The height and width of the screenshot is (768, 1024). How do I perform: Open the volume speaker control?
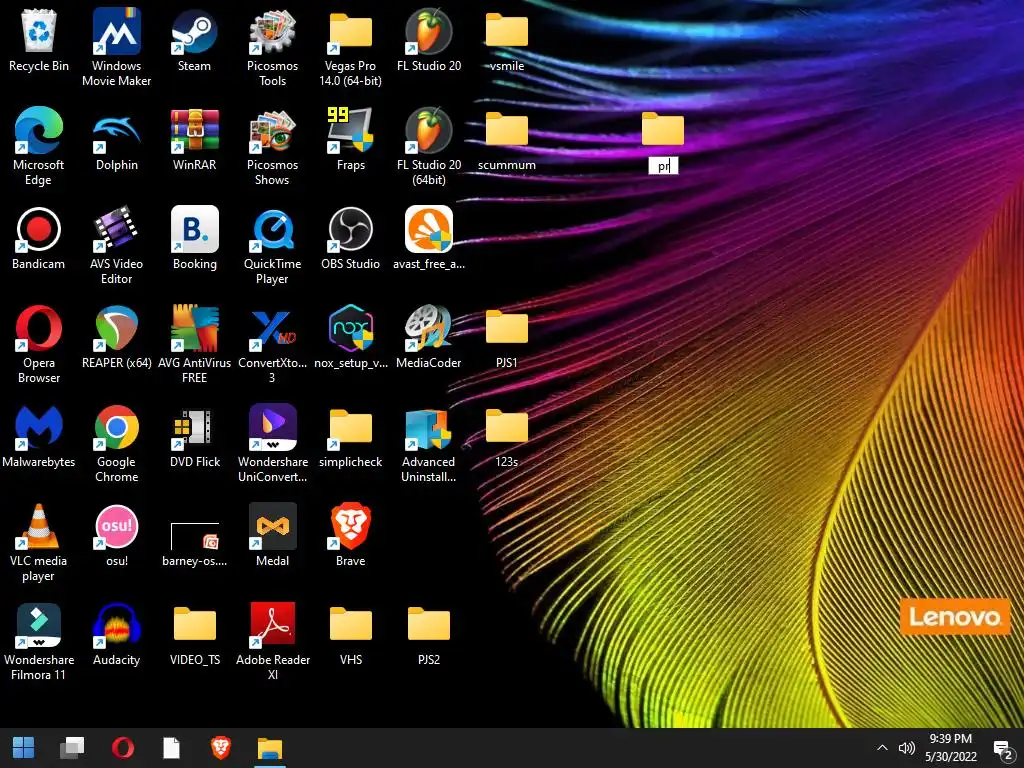coord(906,748)
